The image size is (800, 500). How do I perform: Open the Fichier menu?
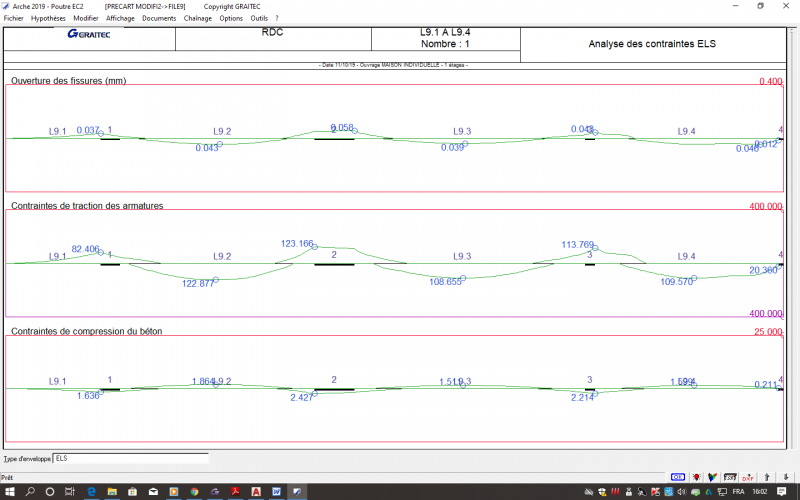(x=13, y=18)
